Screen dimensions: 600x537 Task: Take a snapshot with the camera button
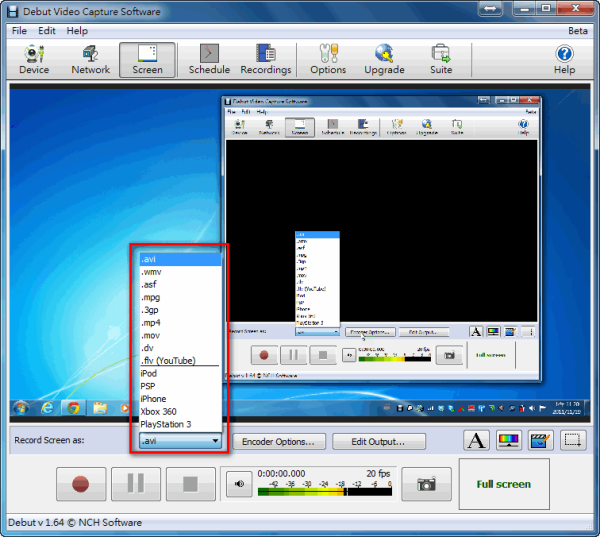[x=426, y=484]
